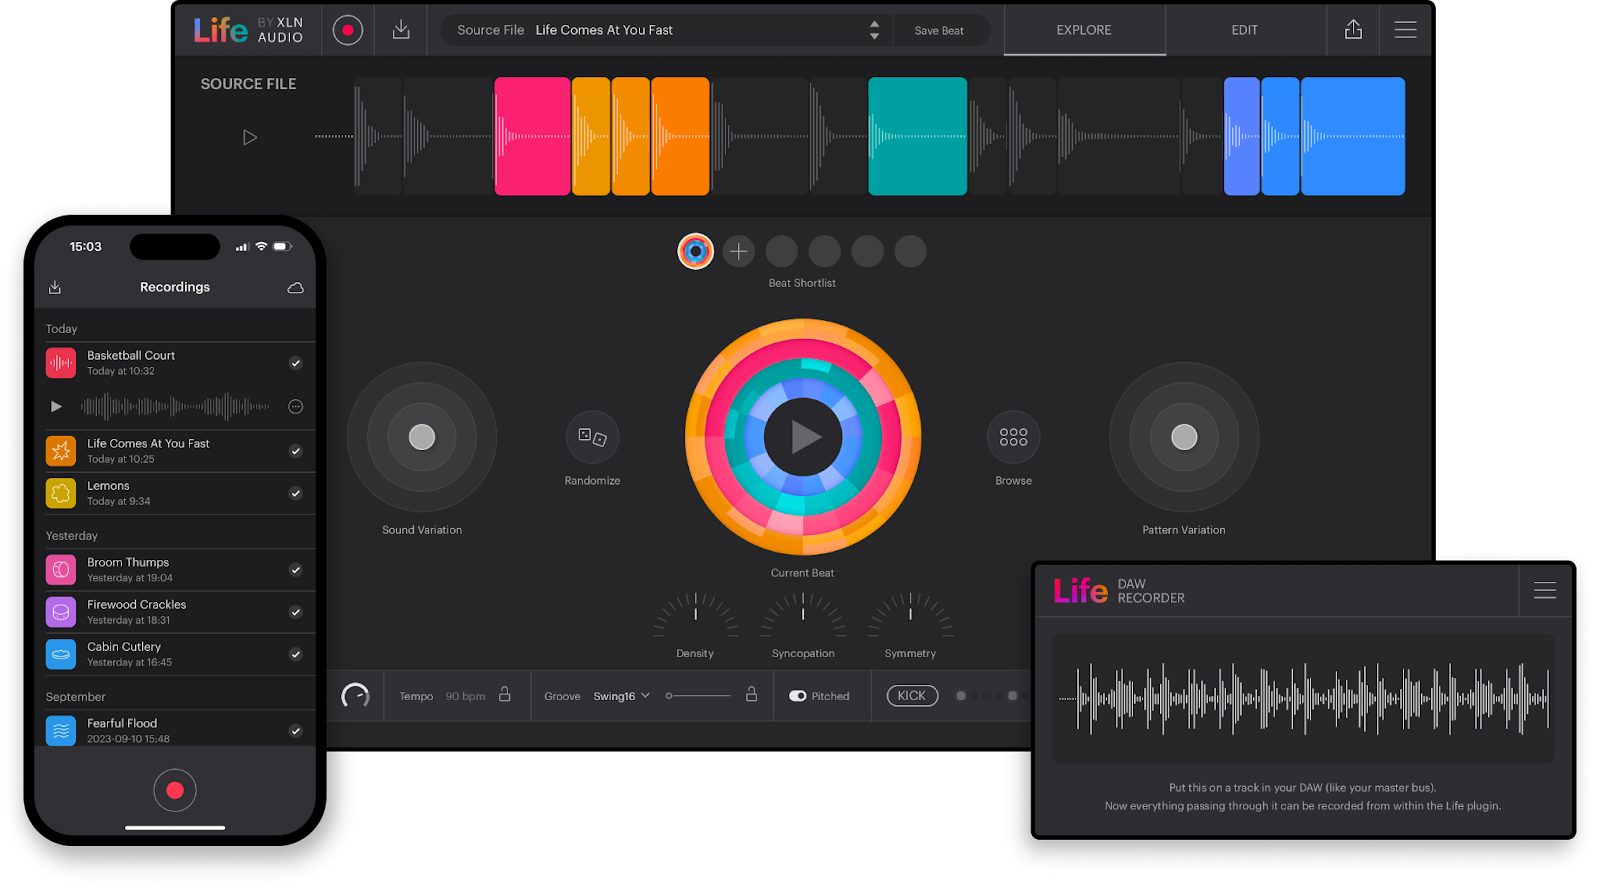This screenshot has height=889, width=1600.
Task: Switch to the EXPLORE tab
Action: 1084,30
